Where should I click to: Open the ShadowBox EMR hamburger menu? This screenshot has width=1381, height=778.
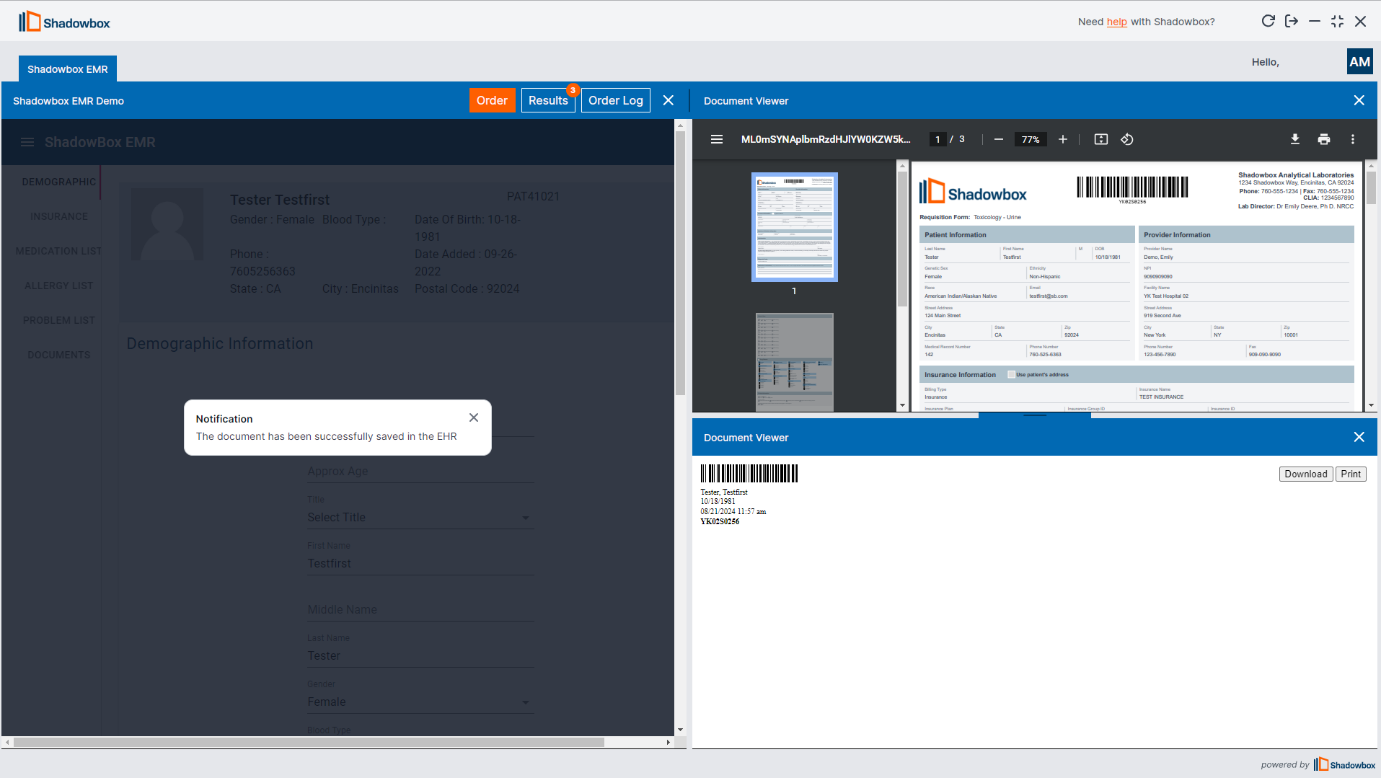(27, 142)
